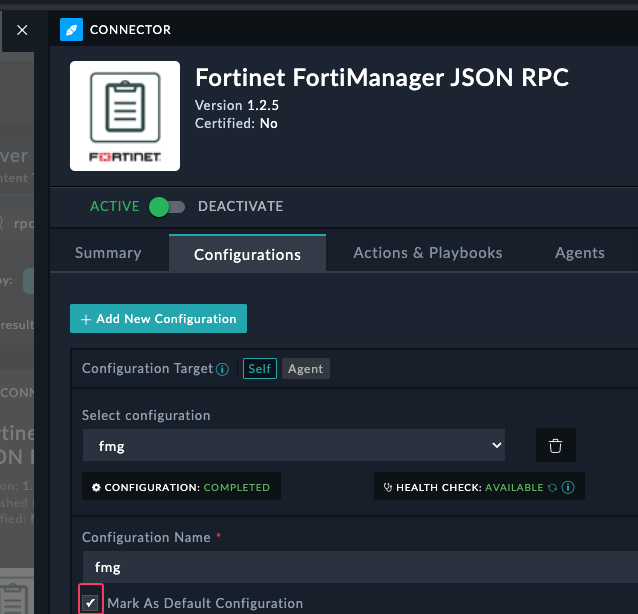Delete the fmg configuration via trash icon
638x614 pixels.
[556, 446]
